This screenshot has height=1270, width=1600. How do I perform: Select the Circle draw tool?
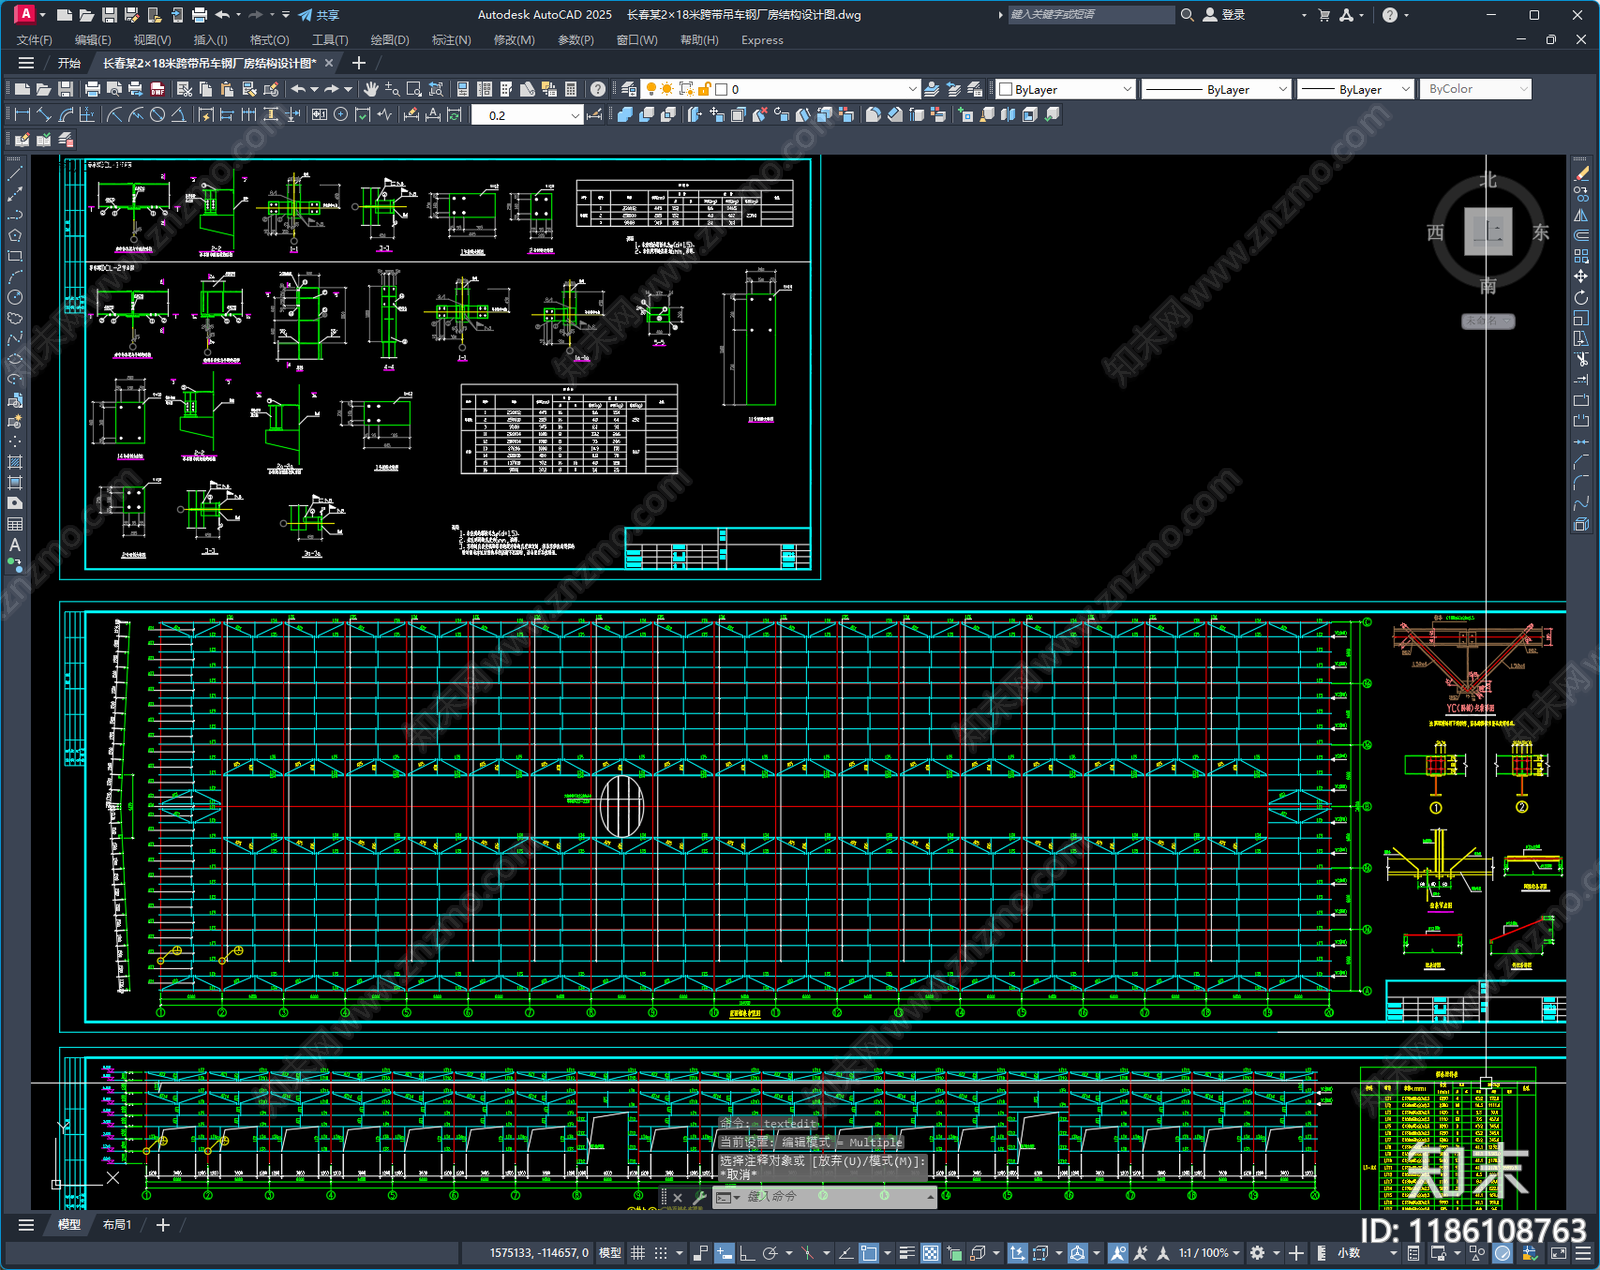pyautogui.click(x=15, y=297)
